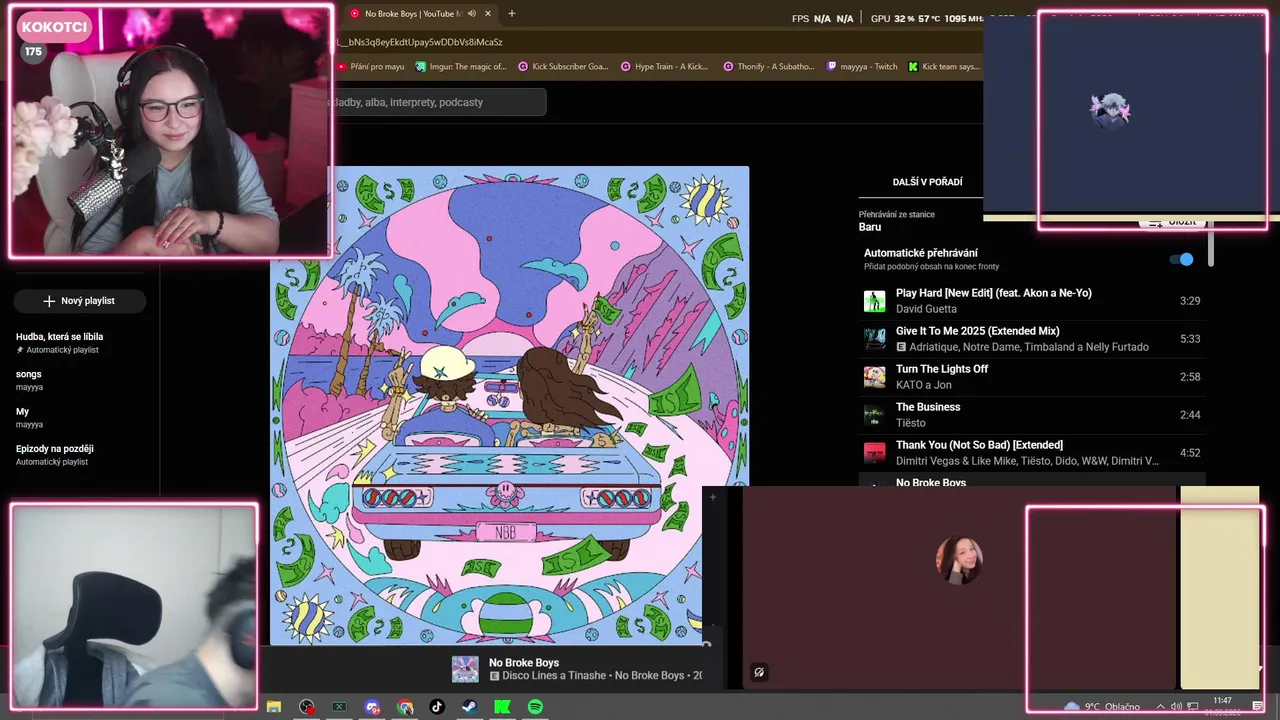Click David Guetta artist name
The image size is (1280, 720).
(x=926, y=309)
